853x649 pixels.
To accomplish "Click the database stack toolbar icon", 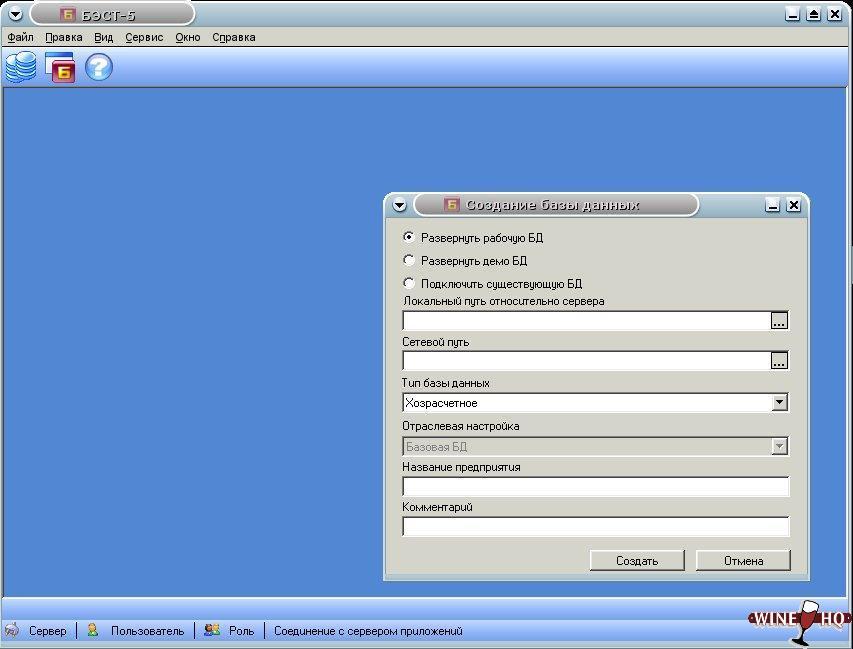I will click(21, 67).
